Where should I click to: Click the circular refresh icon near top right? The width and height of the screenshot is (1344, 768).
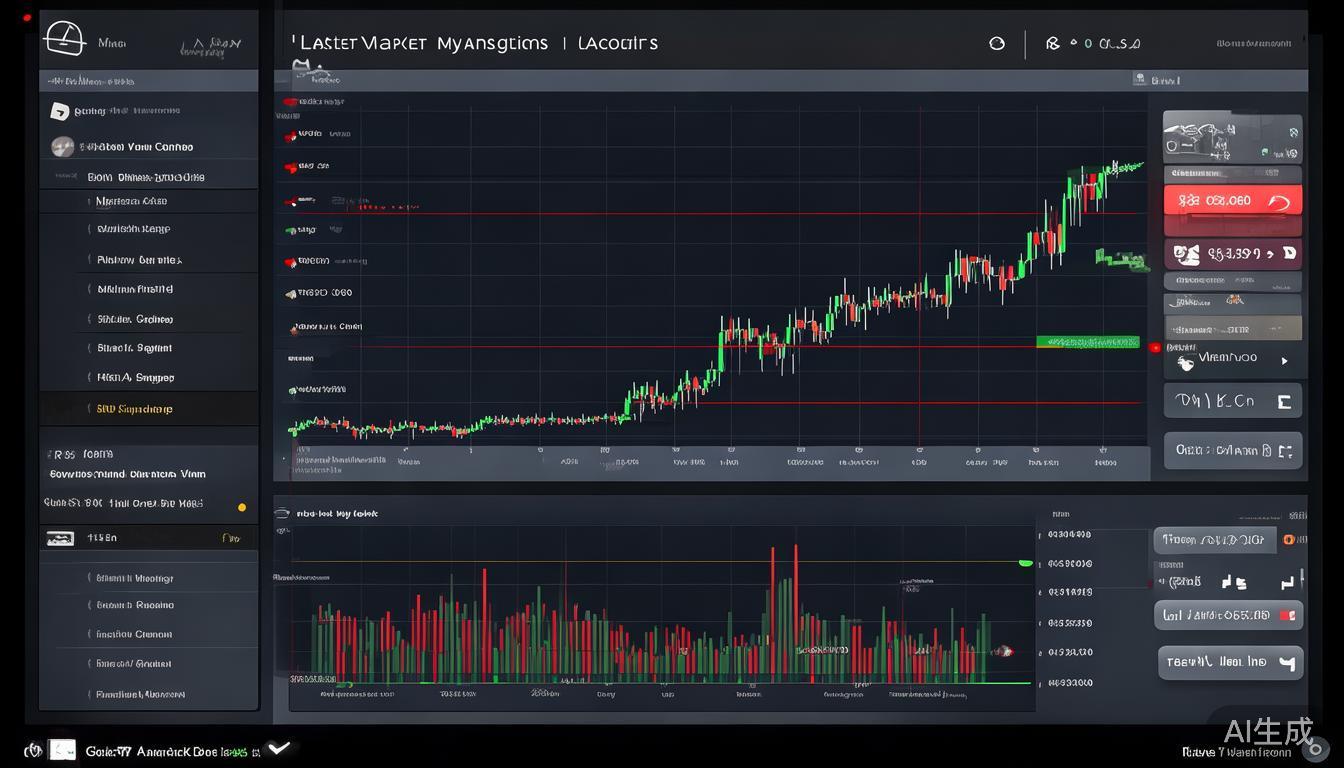(x=996, y=43)
